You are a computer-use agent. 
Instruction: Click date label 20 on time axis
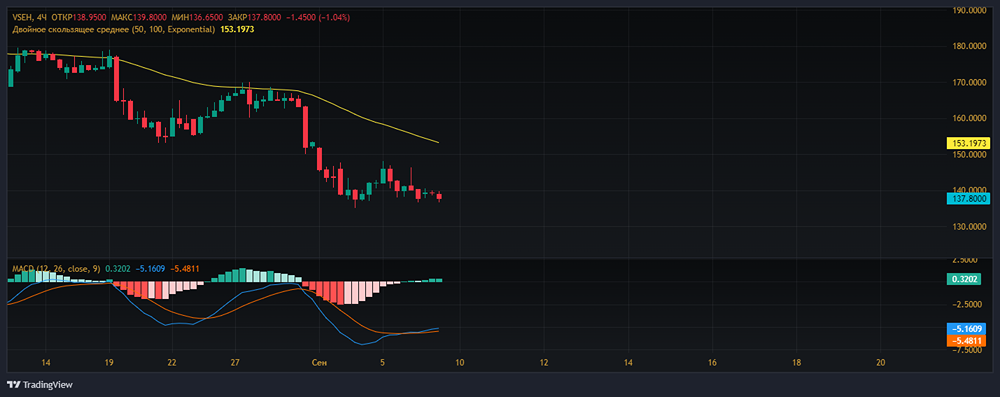[880, 363]
